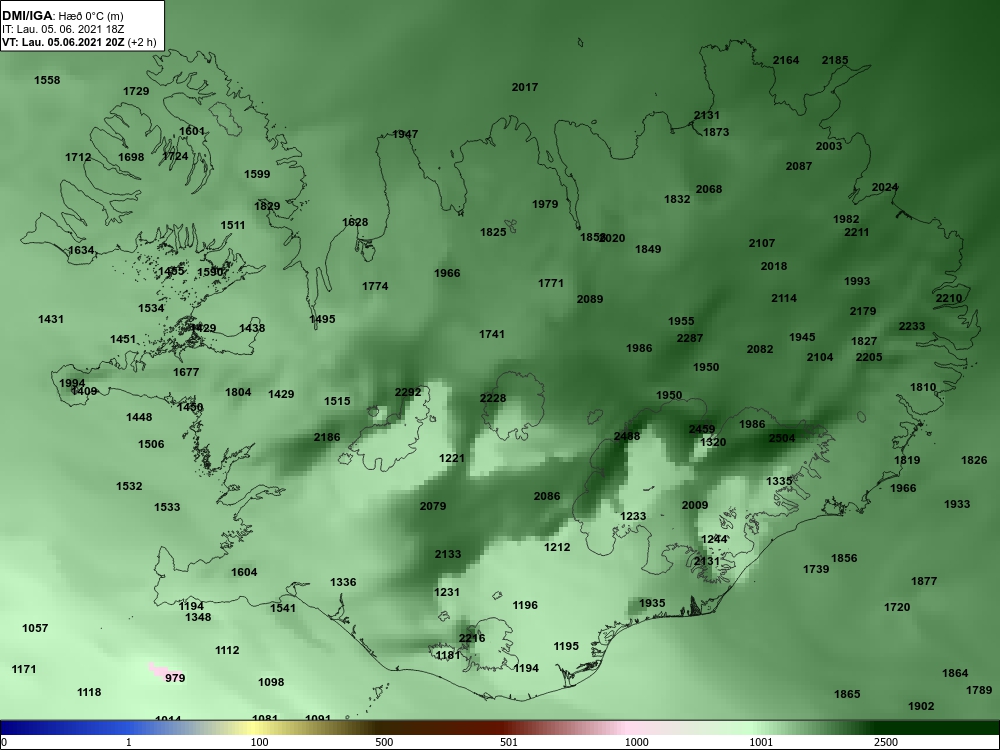
Task: Select the 1558 value in the northwest sea
Action: (47, 80)
